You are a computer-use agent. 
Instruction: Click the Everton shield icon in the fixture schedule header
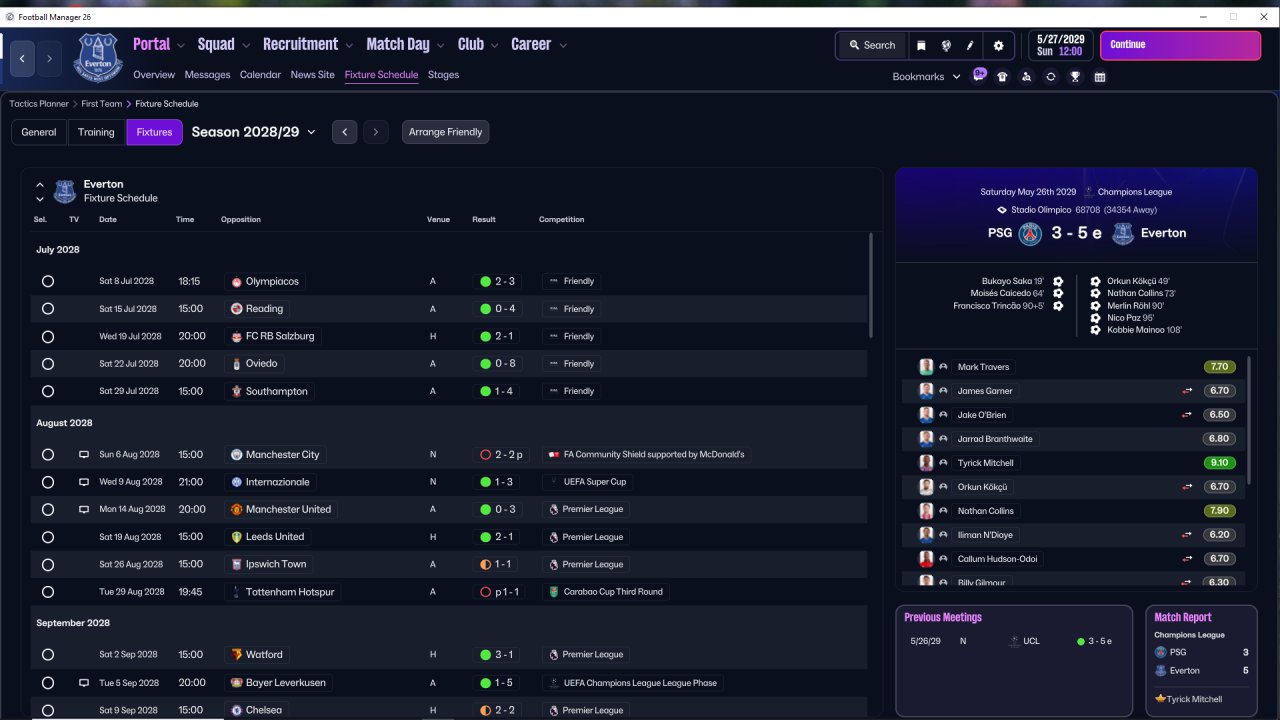click(x=65, y=191)
